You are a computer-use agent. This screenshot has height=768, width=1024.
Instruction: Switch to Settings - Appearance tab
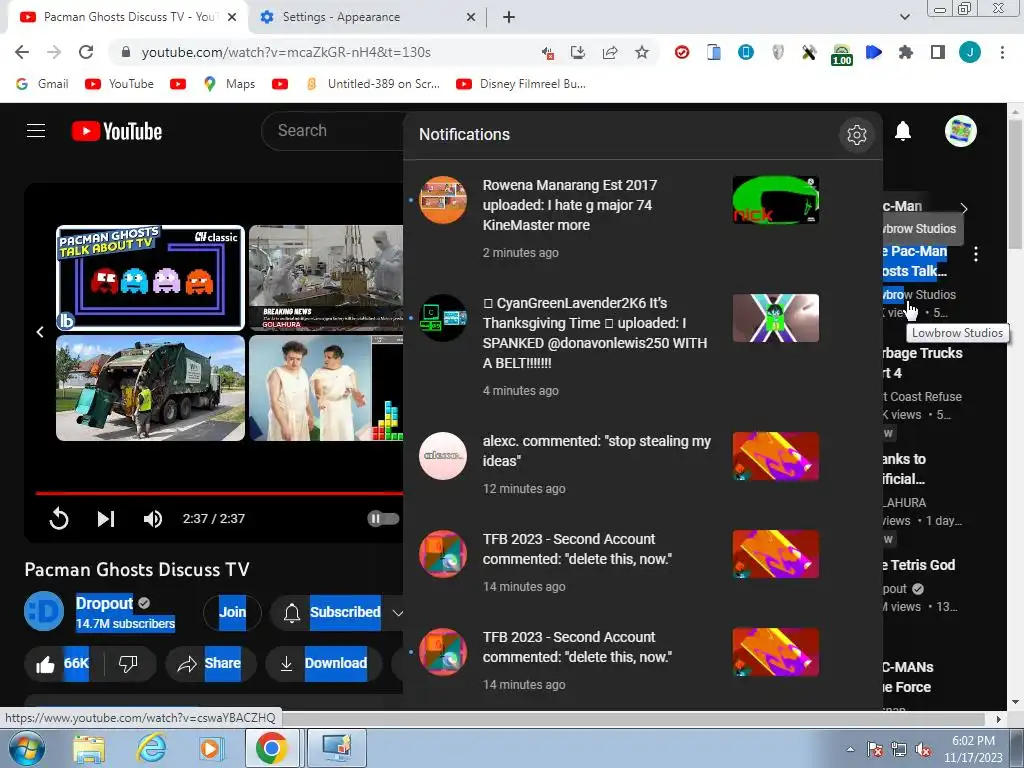pos(368,17)
